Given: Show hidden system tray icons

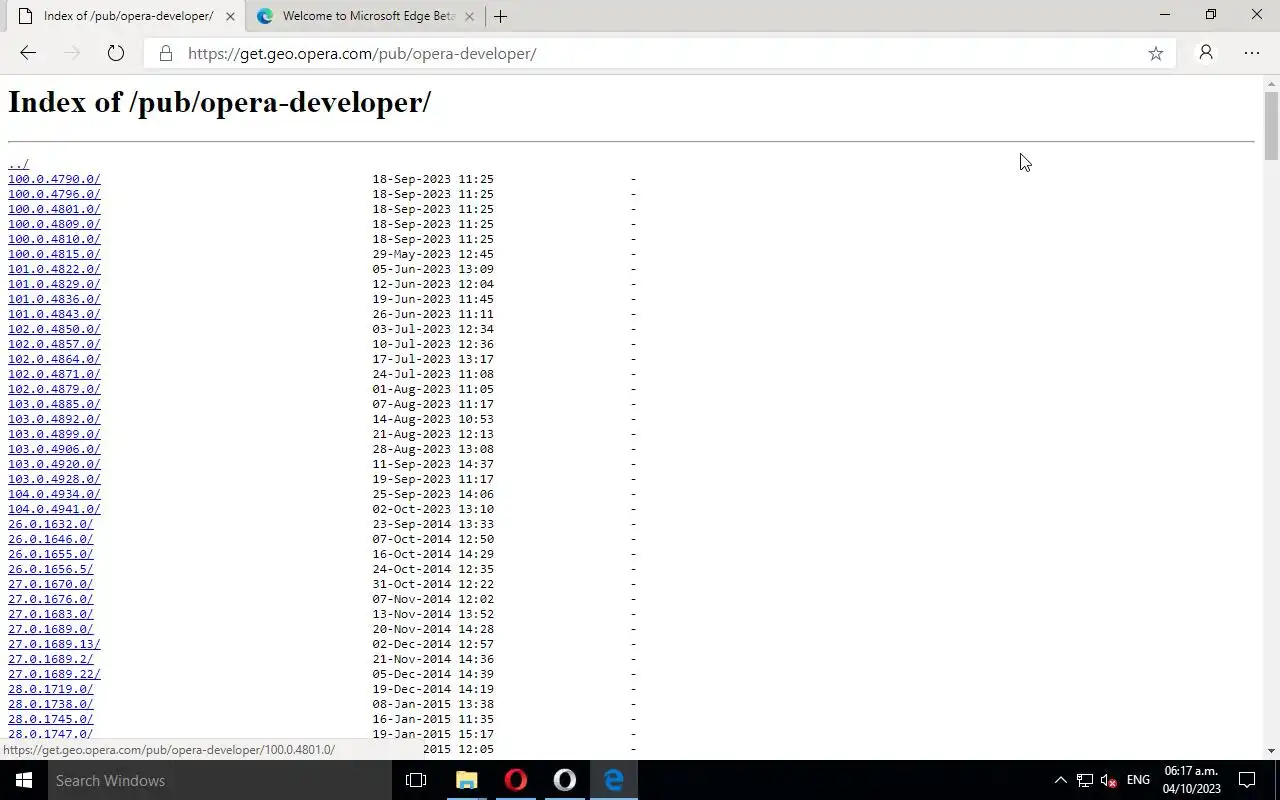Looking at the screenshot, I should pyautogui.click(x=1060, y=780).
